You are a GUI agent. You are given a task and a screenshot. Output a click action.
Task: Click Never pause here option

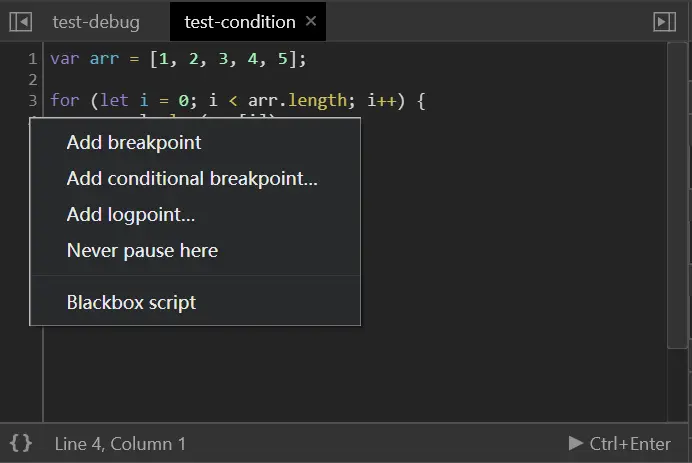(142, 251)
